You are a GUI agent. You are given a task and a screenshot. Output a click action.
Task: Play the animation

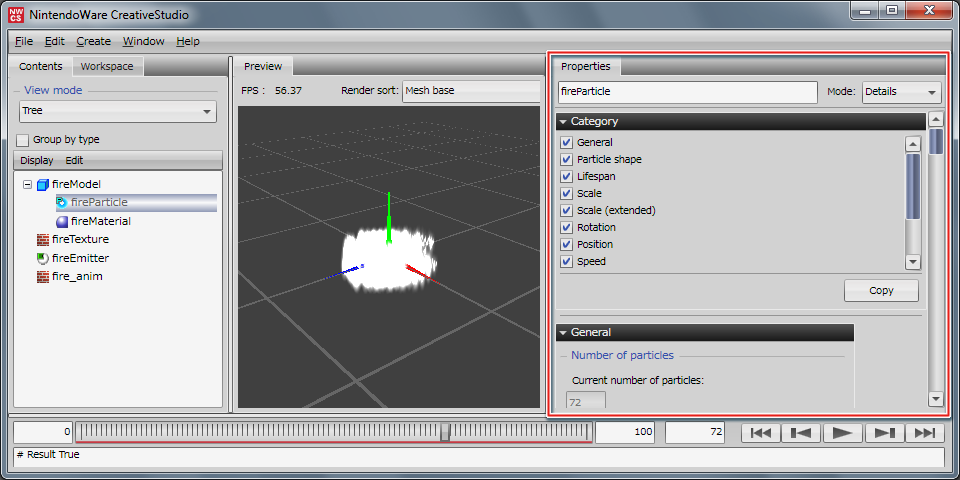pos(842,433)
